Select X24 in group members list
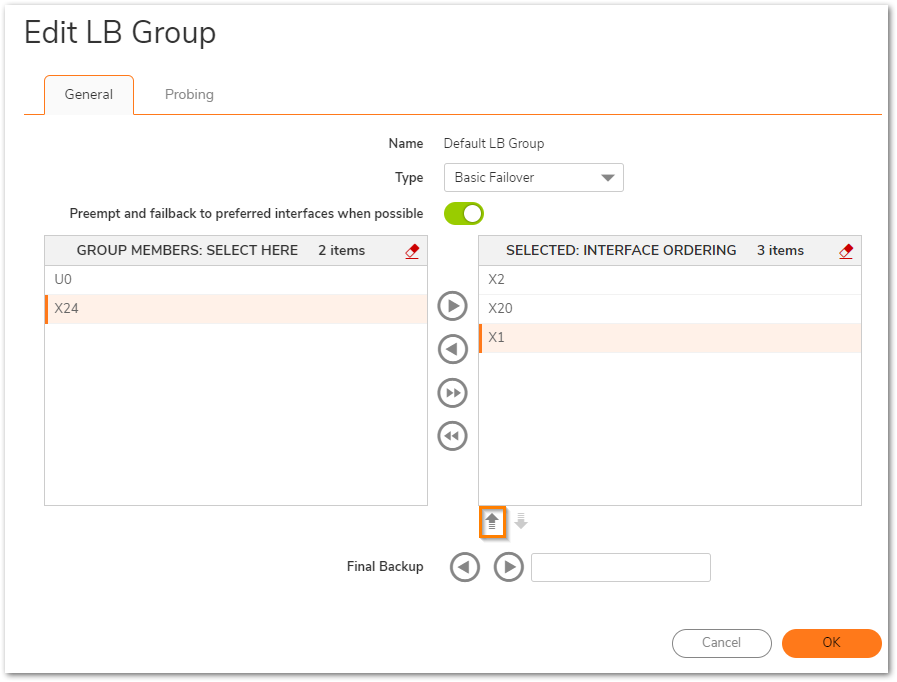 pyautogui.click(x=236, y=309)
